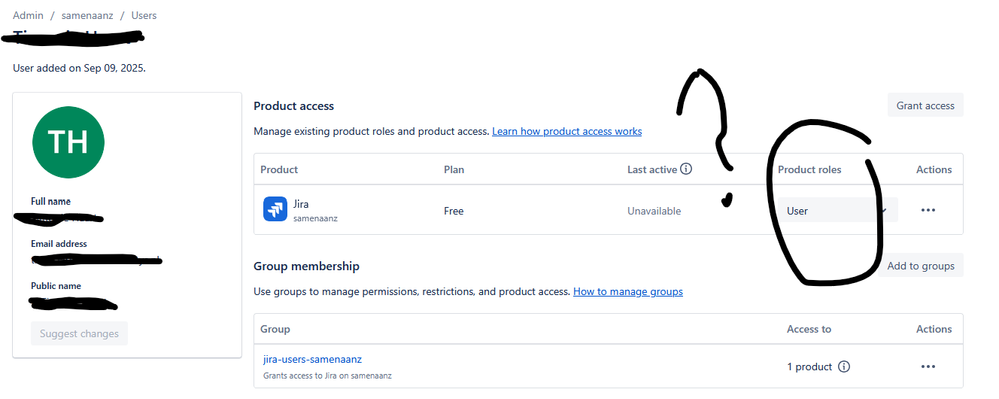Viewport: 999px width, 399px height.
Task: Open Jira row actions ellipsis menu
Action: (928, 210)
